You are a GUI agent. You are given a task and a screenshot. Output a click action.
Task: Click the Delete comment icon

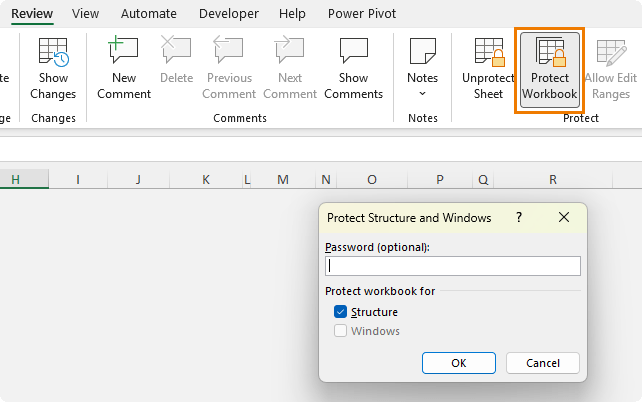click(x=176, y=61)
